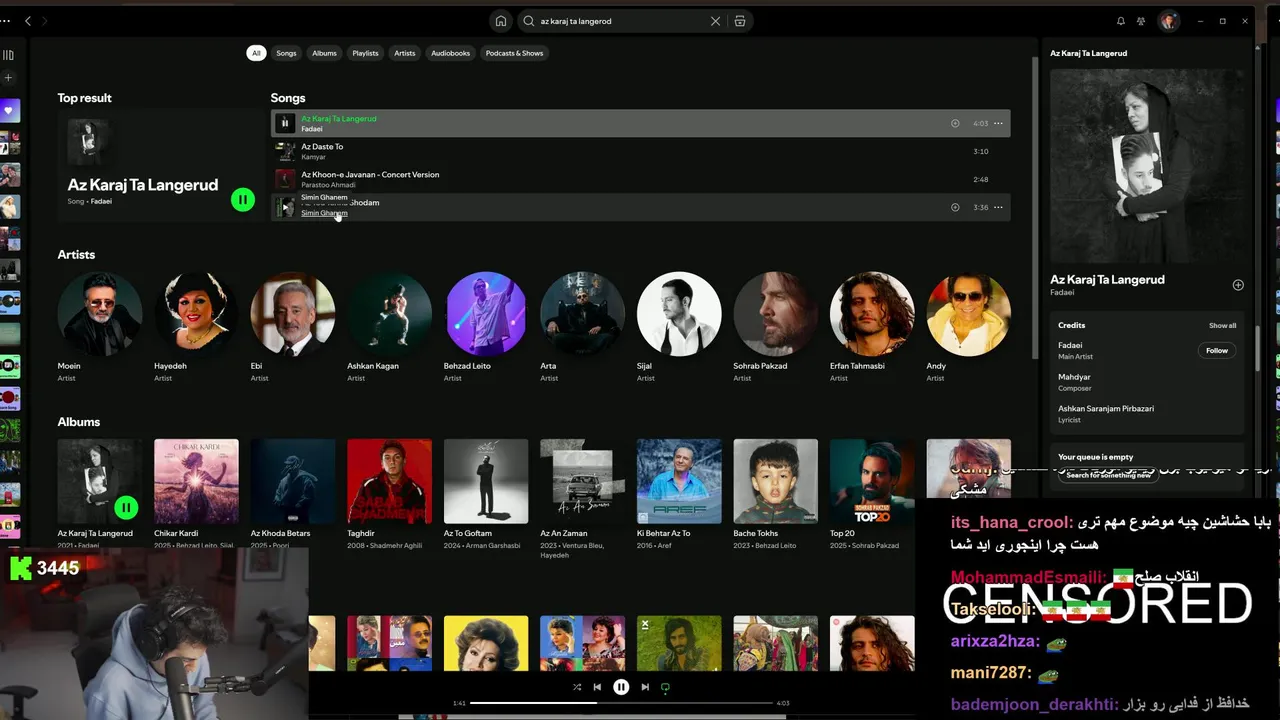1280x720 pixels.
Task: Skip to next track
Action: (645, 687)
